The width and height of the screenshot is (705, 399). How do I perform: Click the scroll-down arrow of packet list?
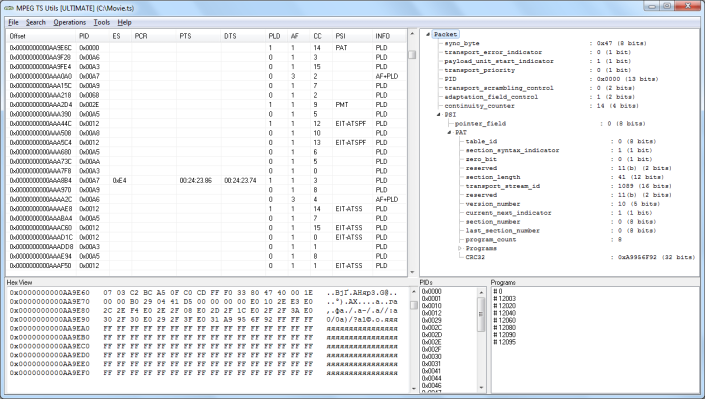pyautogui.click(x=412, y=272)
